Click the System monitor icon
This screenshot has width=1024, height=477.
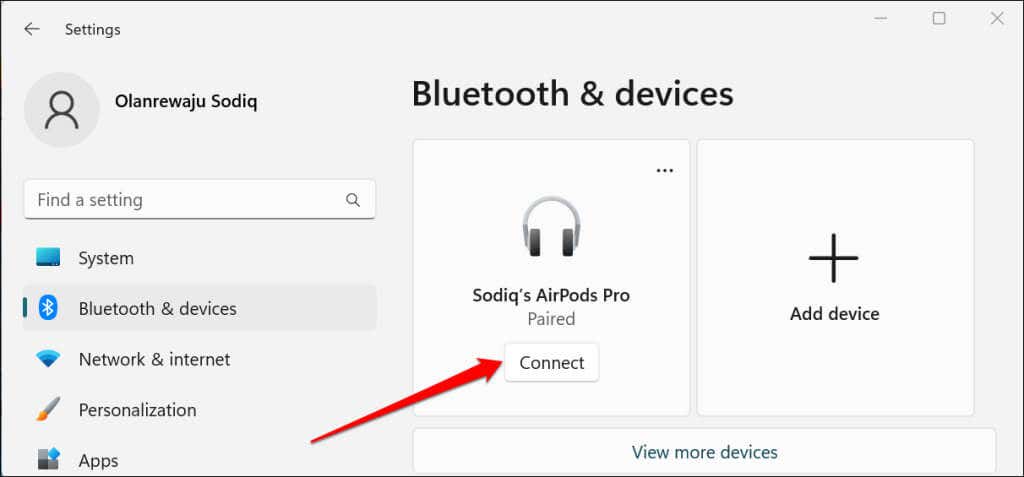[x=48, y=258]
